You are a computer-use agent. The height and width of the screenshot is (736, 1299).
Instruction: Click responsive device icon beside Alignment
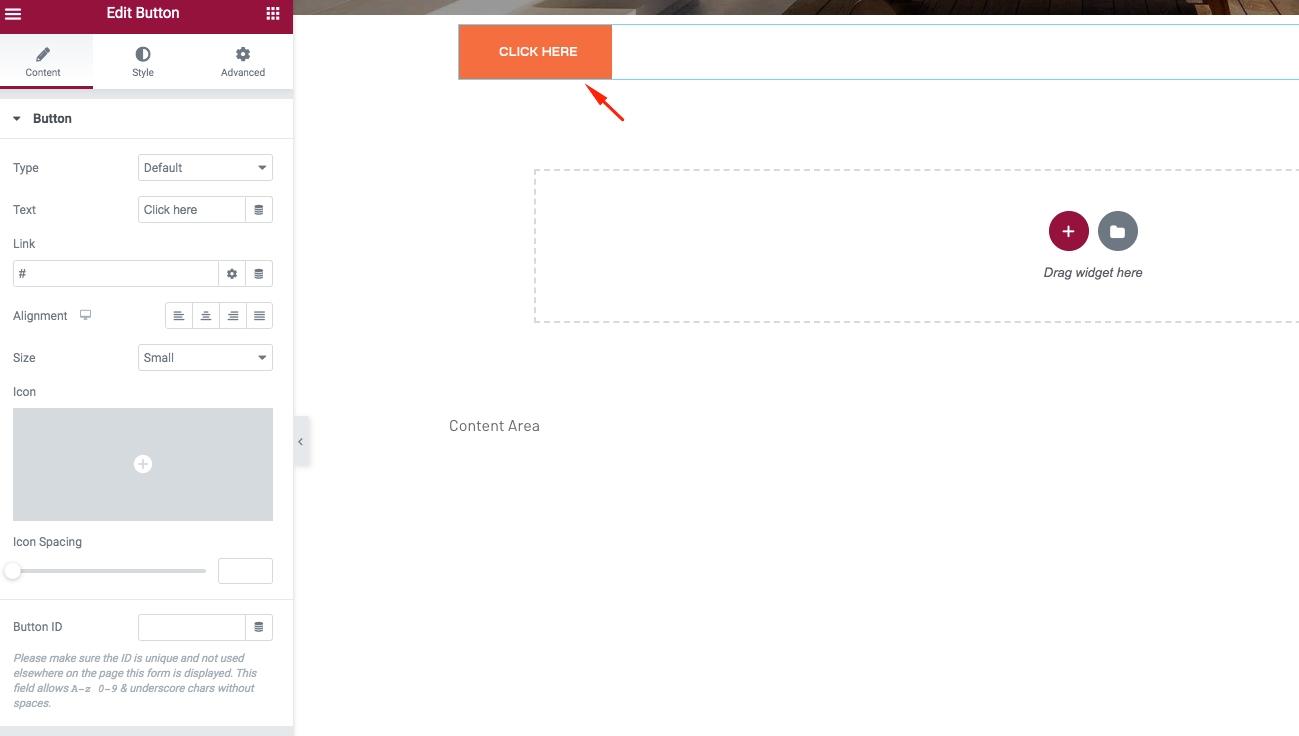86,316
